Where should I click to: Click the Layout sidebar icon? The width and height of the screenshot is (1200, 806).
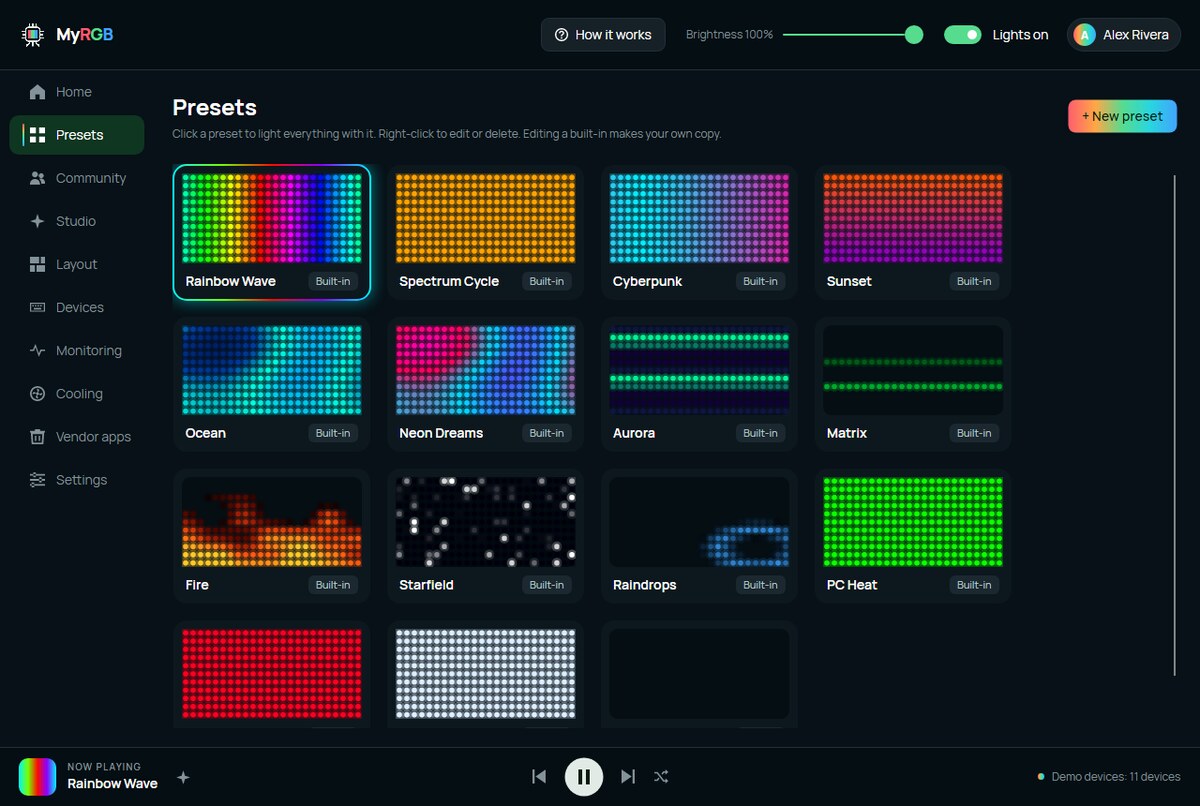38,264
